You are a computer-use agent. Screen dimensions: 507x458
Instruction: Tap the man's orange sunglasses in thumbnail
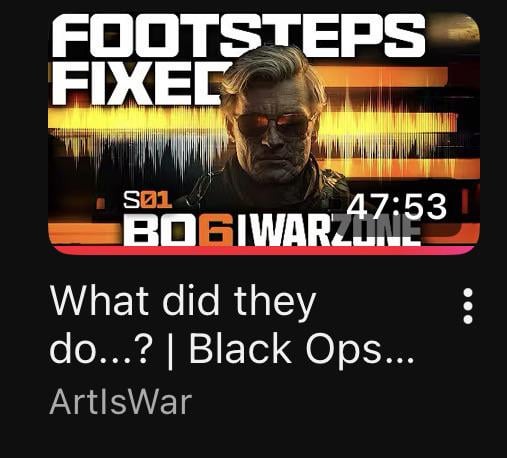pyautogui.click(x=275, y=122)
